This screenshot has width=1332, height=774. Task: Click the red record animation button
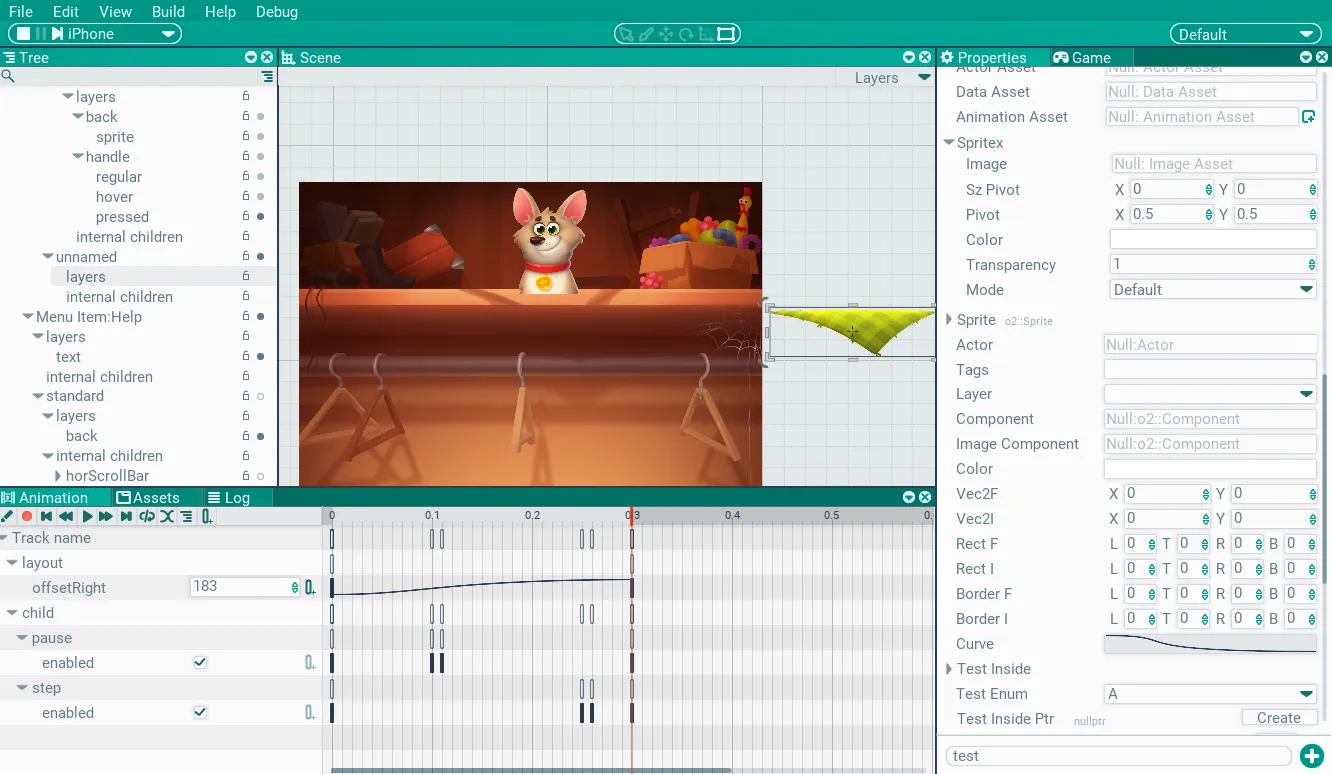[x=27, y=517]
